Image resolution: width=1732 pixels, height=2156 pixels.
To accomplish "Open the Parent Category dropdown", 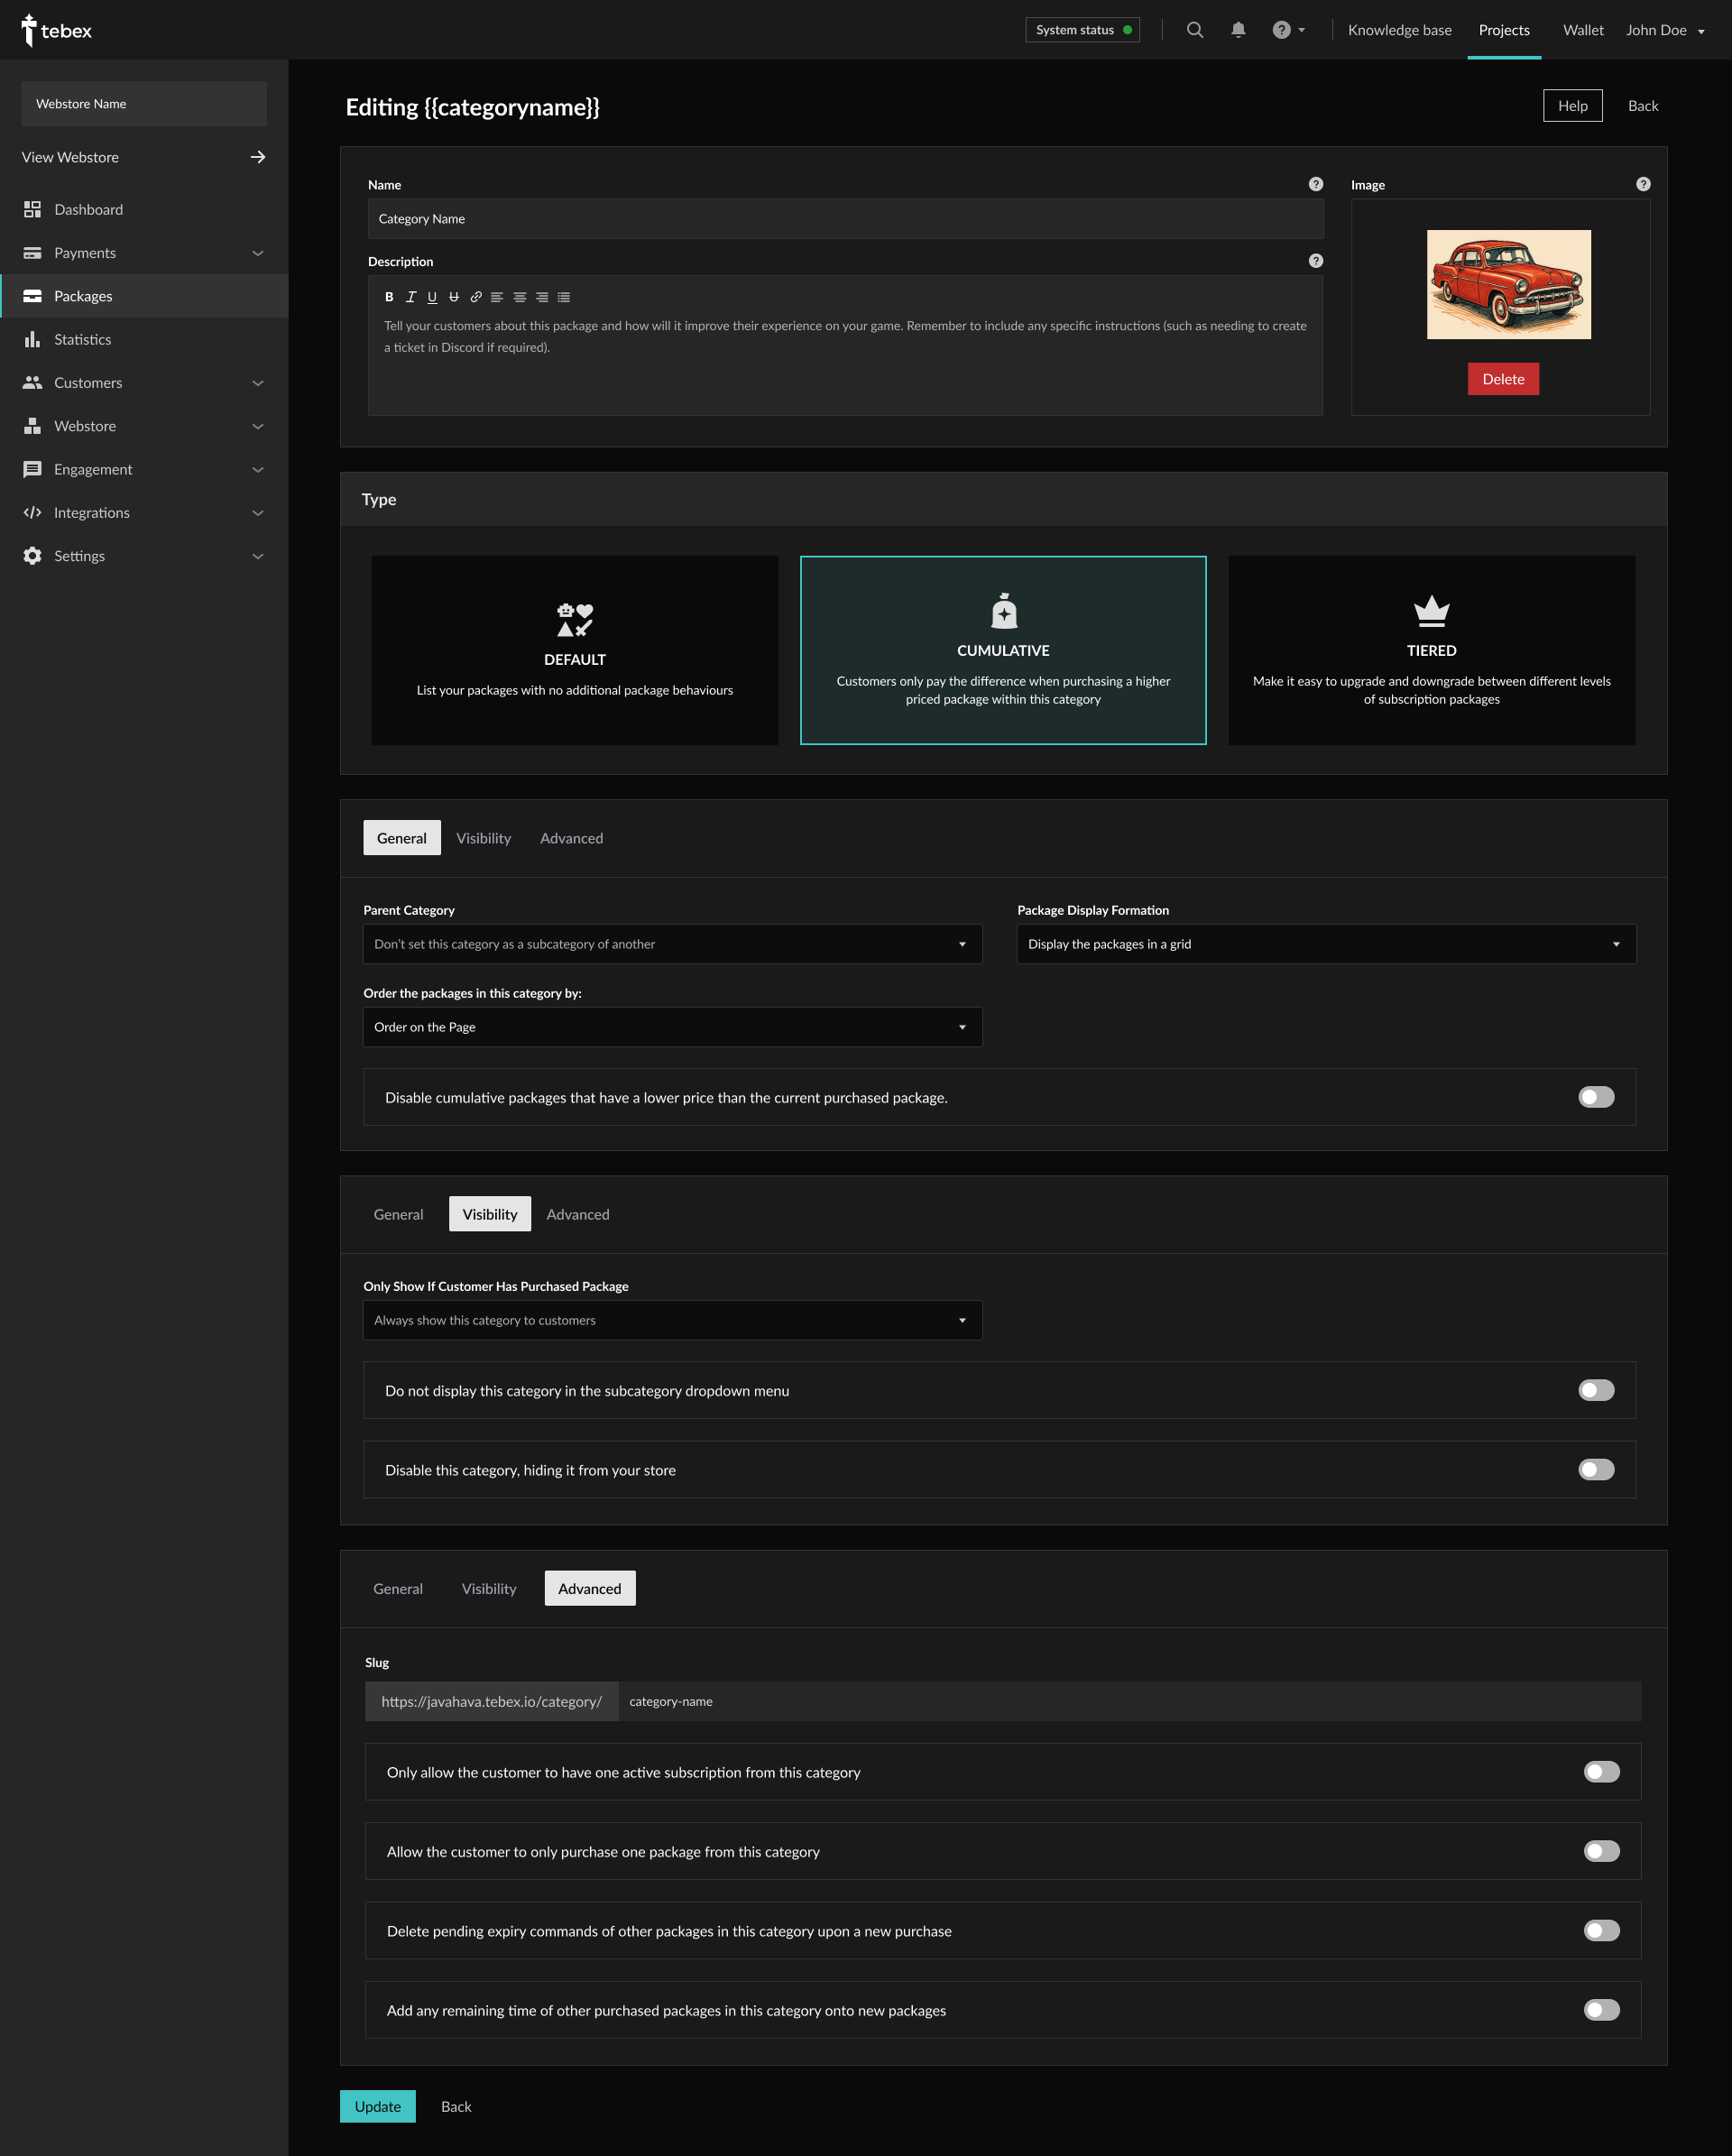I will click(x=672, y=944).
